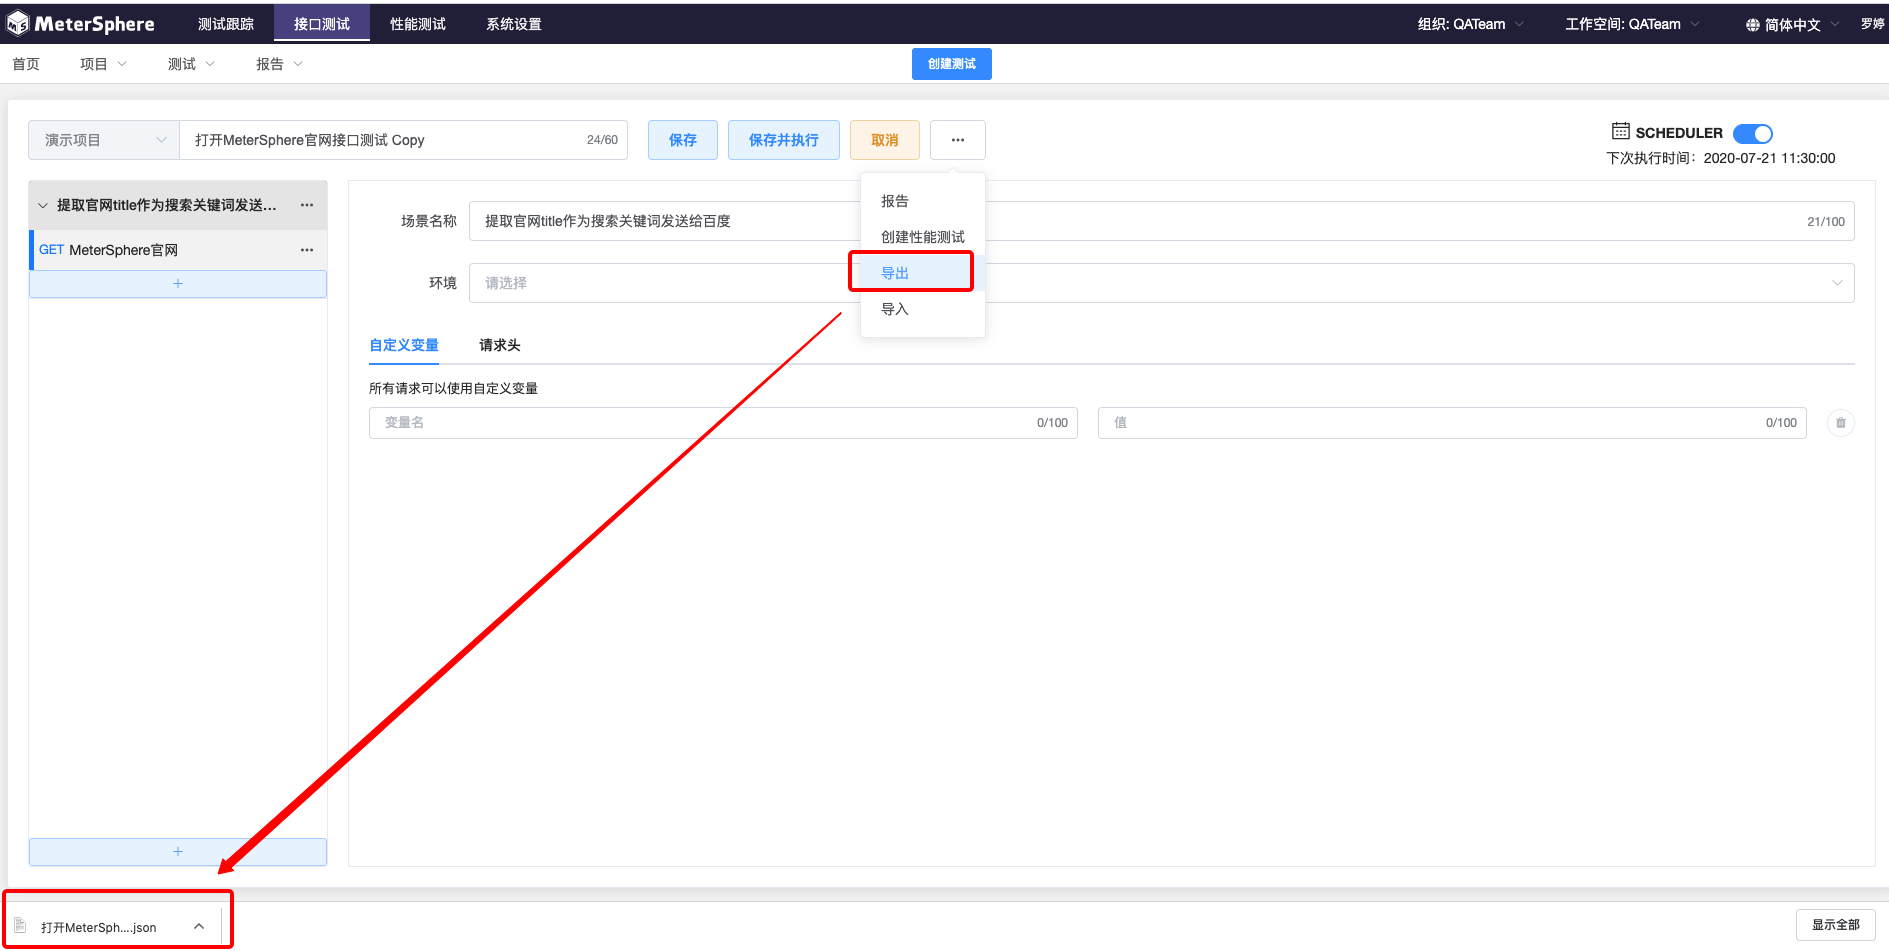Click the 场景名称 scenario name field
This screenshot has width=1889, height=951.
click(x=1161, y=221)
